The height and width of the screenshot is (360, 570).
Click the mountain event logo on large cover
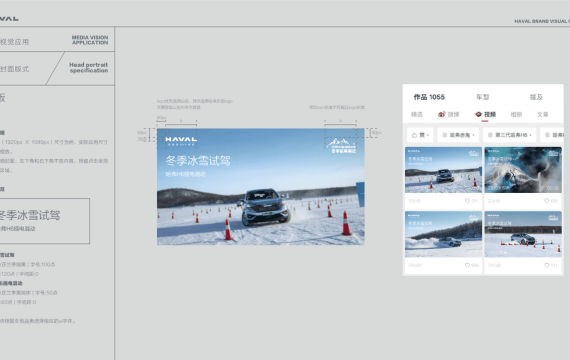[x=341, y=145]
